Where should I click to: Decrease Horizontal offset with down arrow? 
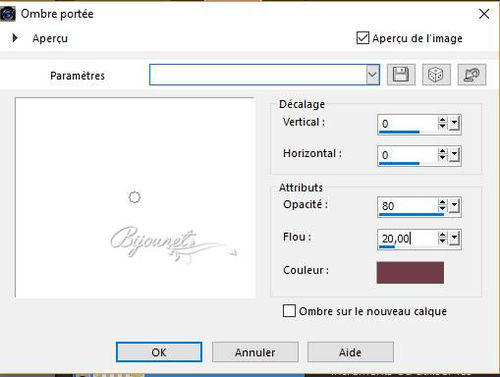coord(442,158)
